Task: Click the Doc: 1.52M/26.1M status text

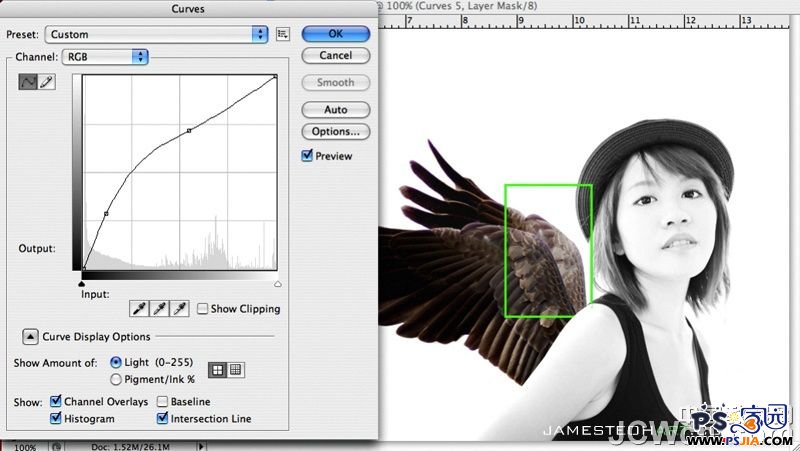Action: coord(131,447)
